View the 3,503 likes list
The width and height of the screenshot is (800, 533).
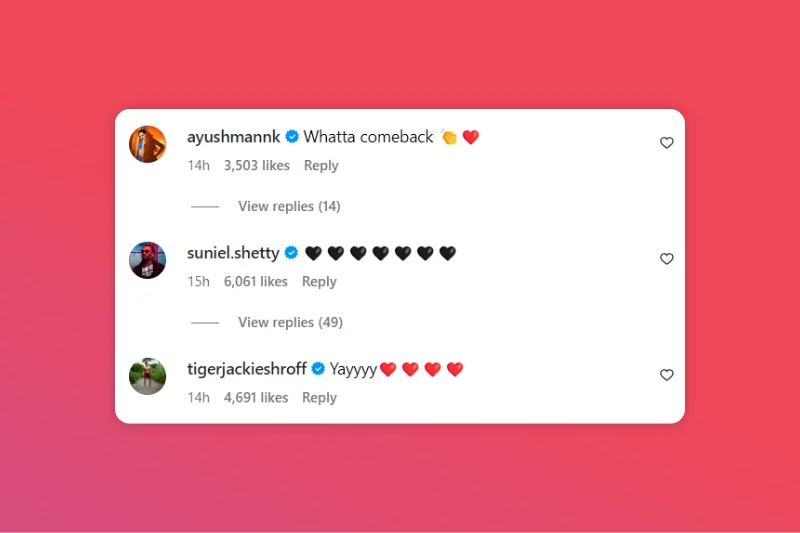[x=257, y=165]
